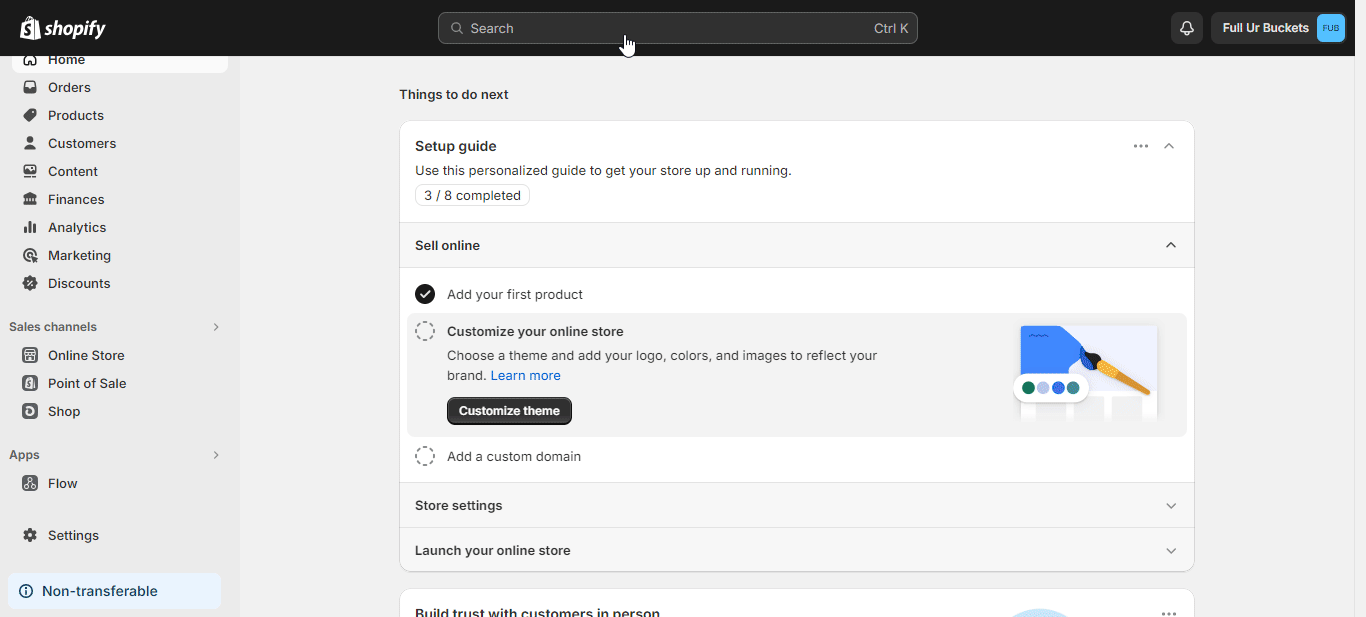Viewport: 1366px width, 617px height.
Task: Click the Customize theme button
Action: click(x=509, y=411)
